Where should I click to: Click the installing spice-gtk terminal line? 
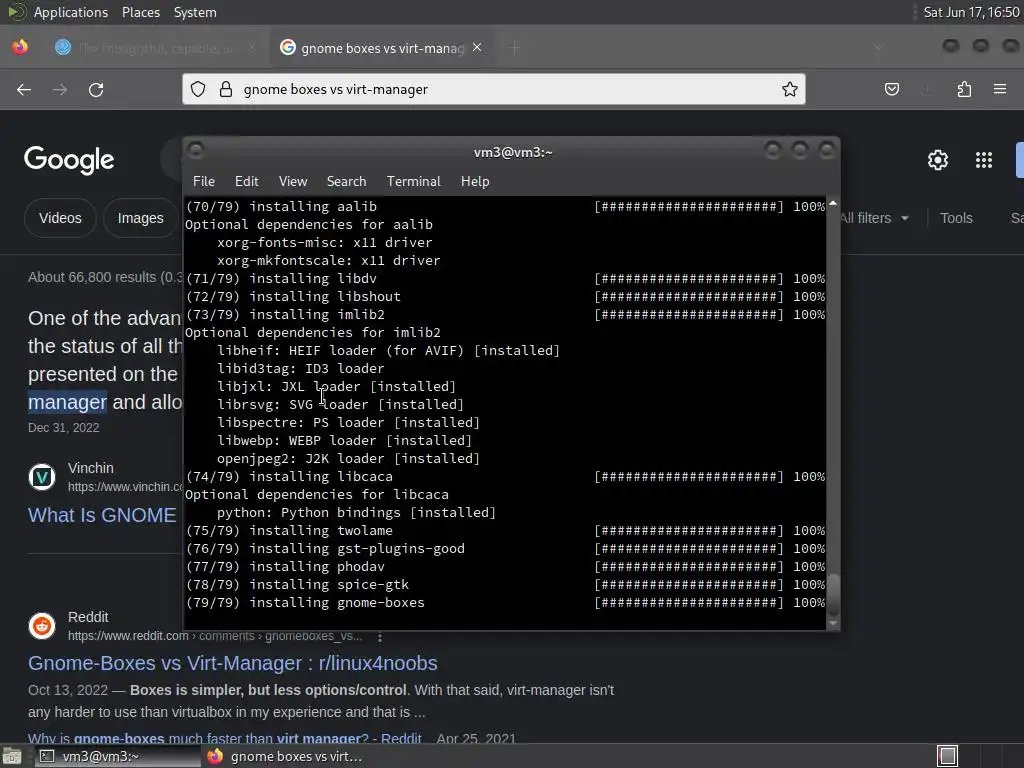(x=505, y=584)
